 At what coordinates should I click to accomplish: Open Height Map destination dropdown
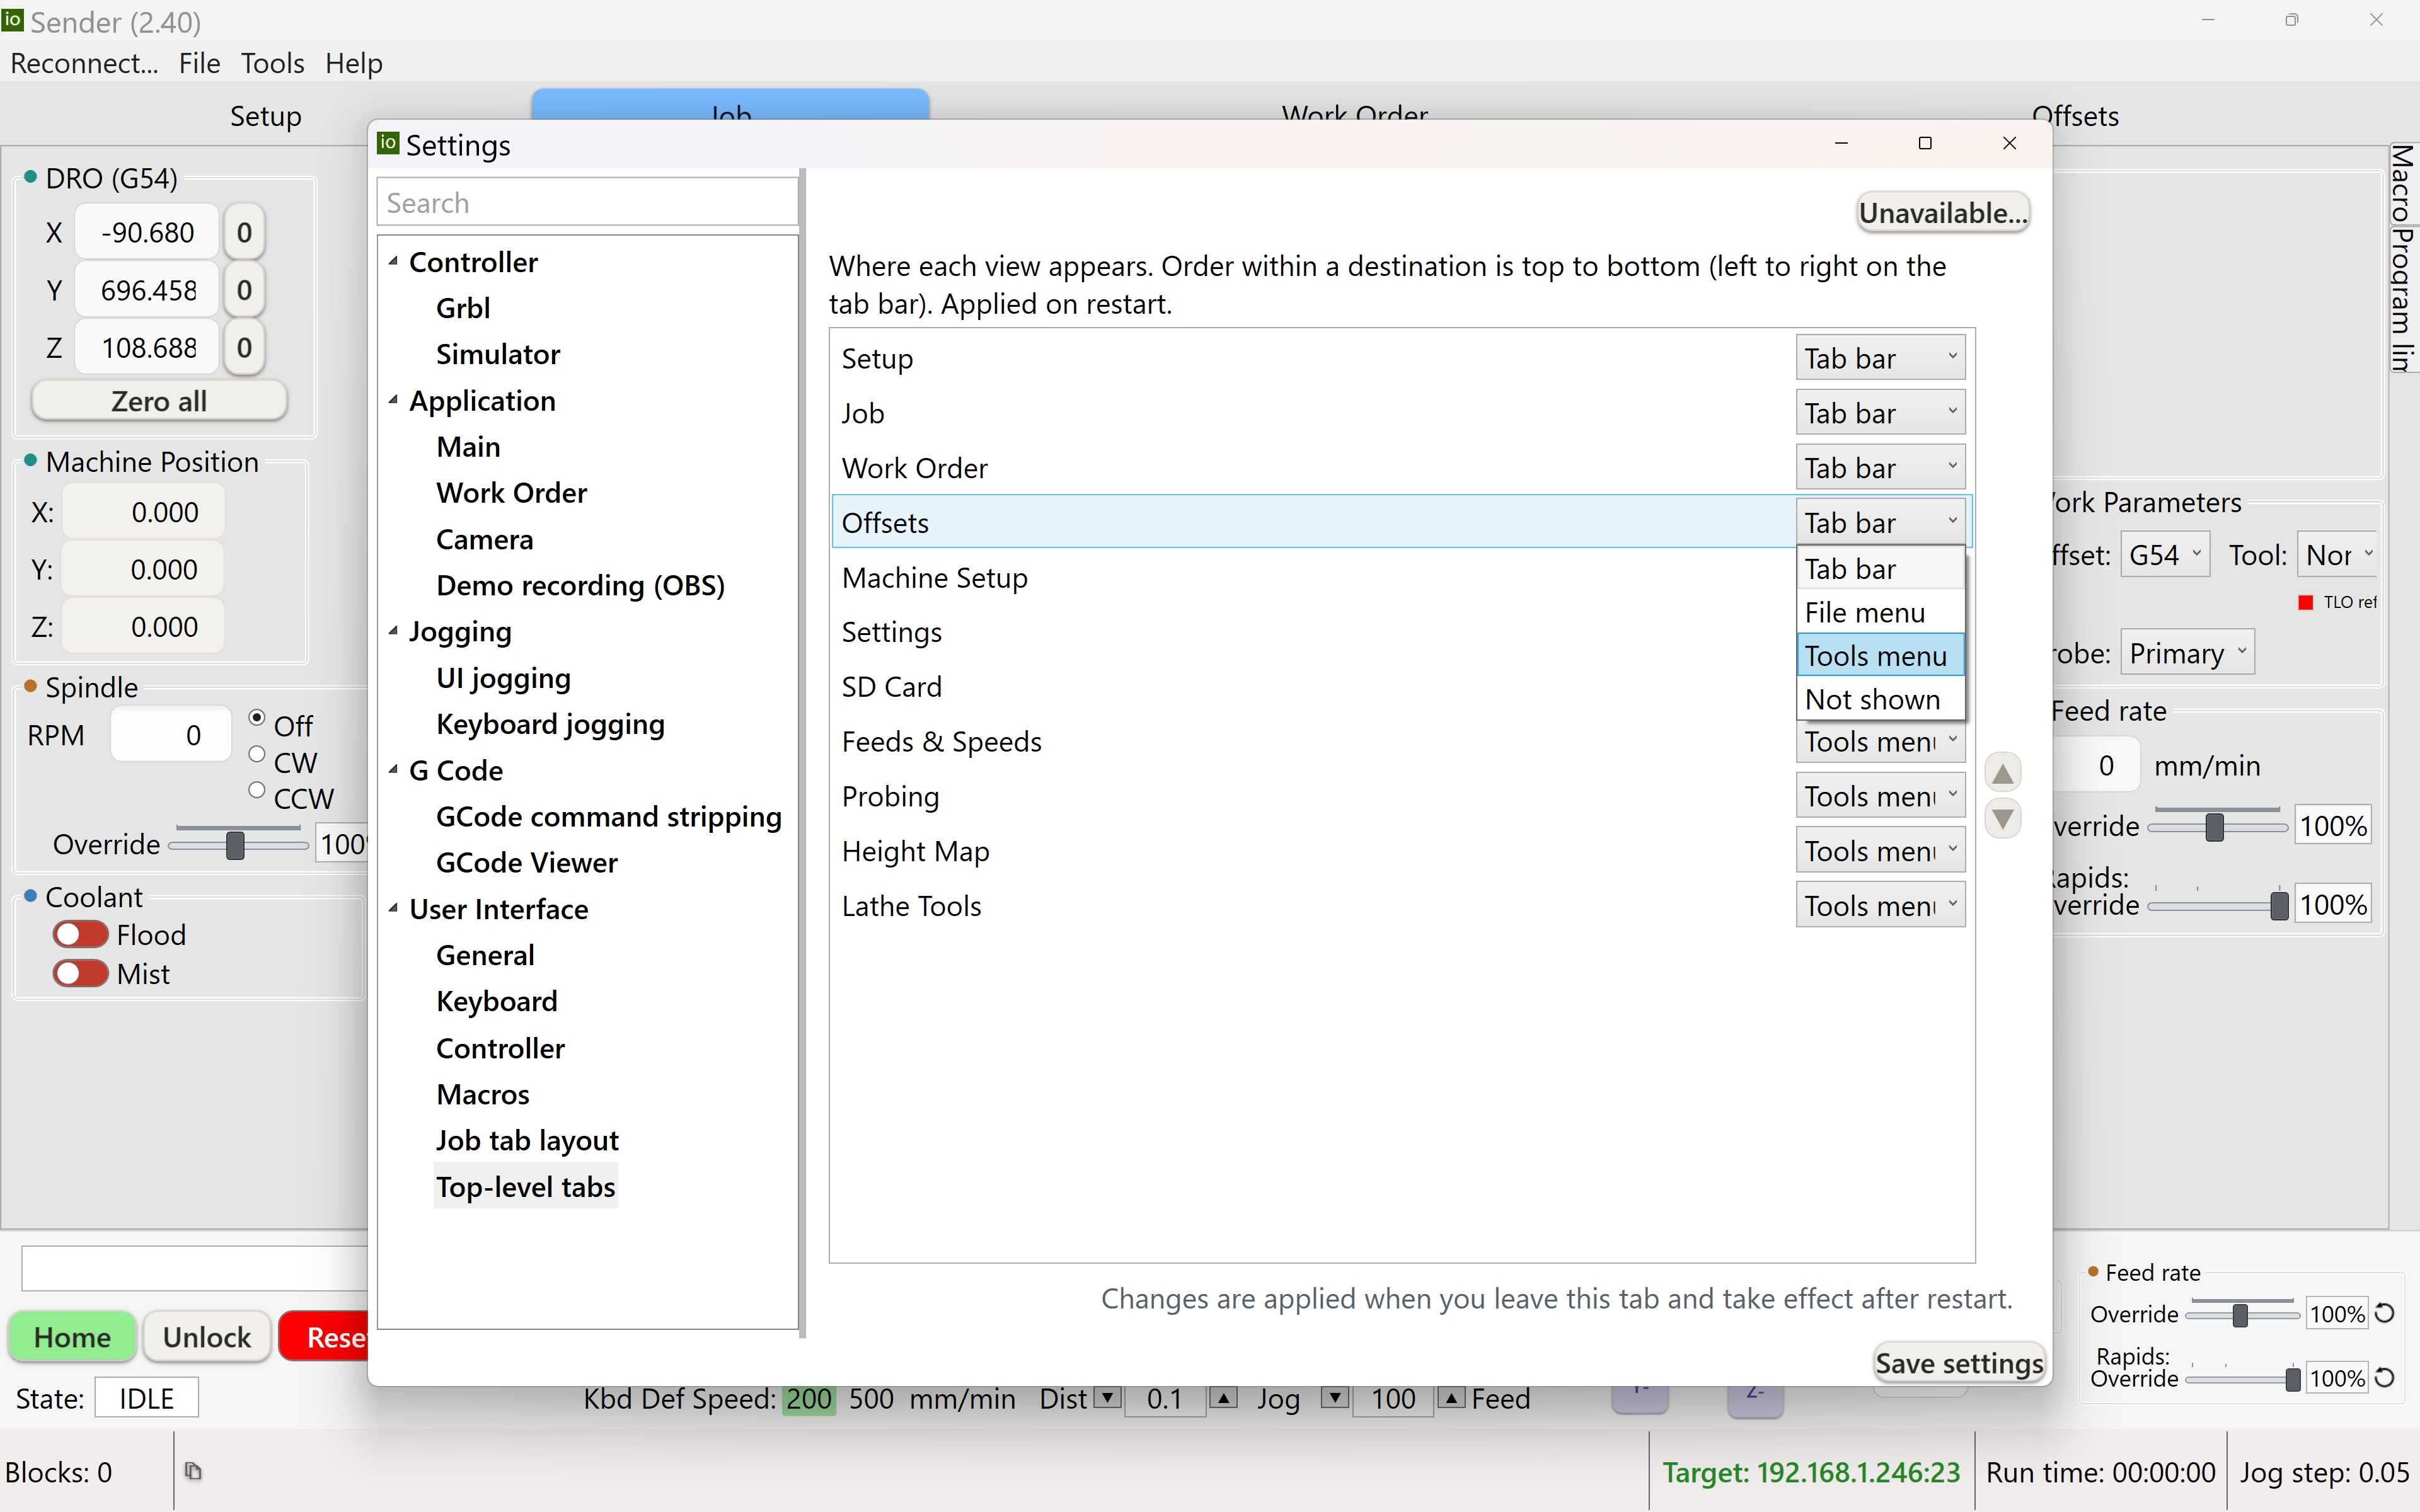pos(1880,851)
